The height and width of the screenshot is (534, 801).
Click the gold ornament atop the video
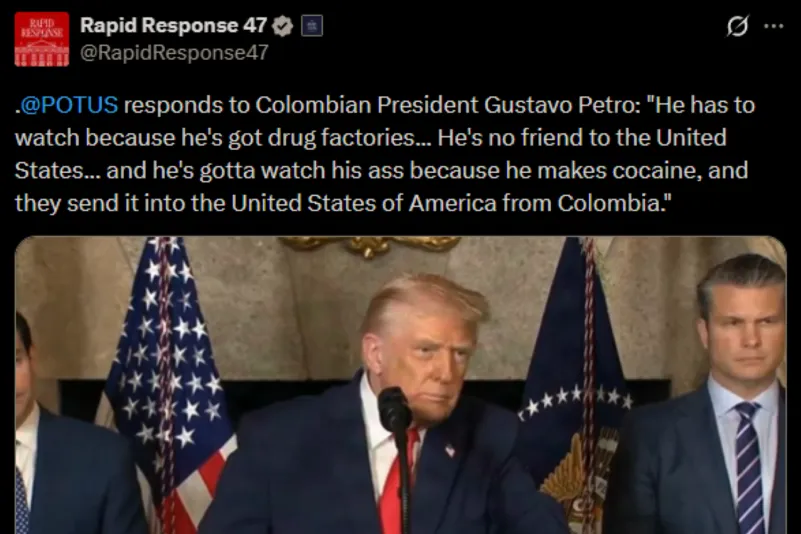[x=369, y=246]
